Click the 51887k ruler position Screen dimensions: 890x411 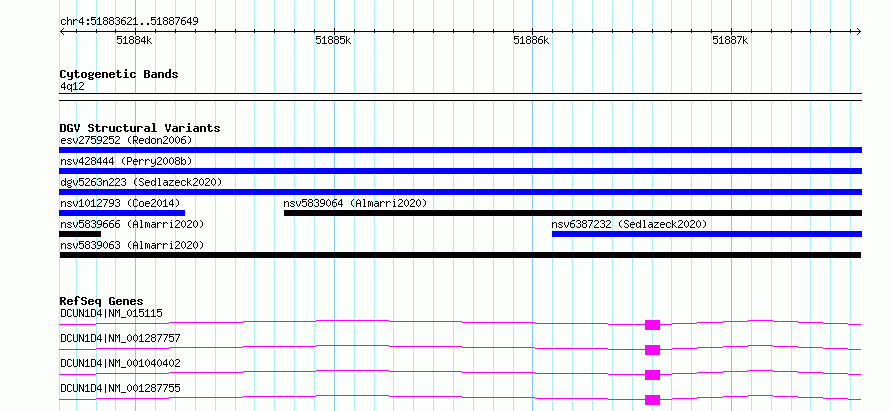731,40
